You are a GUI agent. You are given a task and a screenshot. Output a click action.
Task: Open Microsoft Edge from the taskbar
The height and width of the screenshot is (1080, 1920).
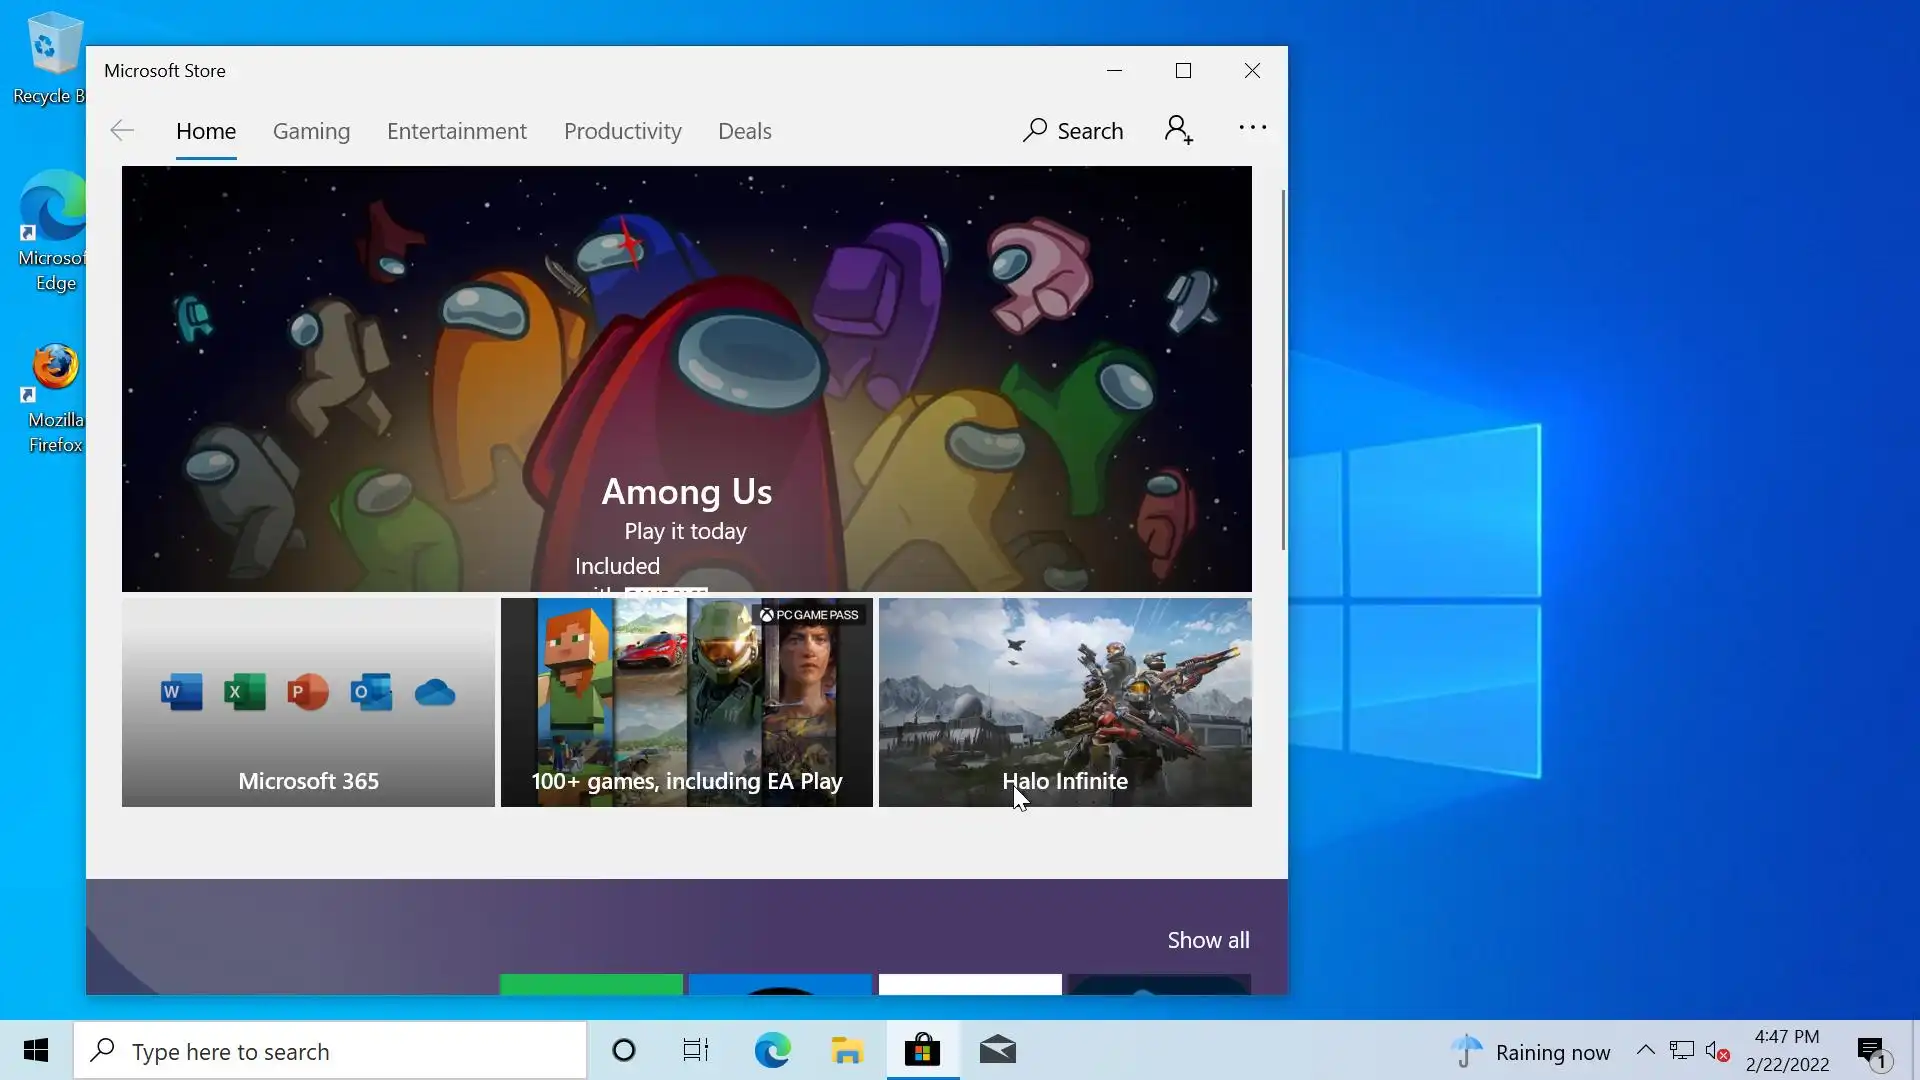coord(772,1051)
